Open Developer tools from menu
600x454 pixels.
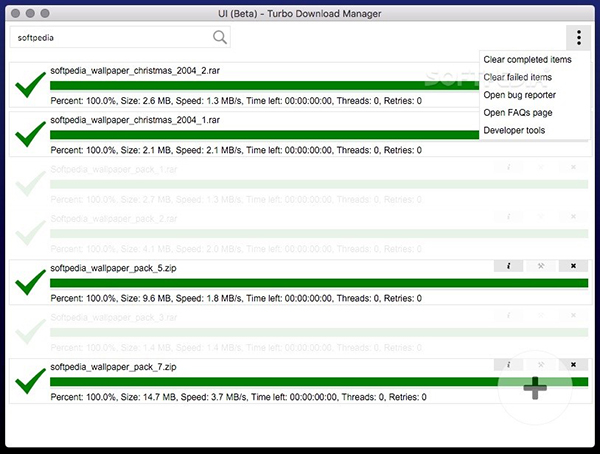pyautogui.click(x=514, y=130)
